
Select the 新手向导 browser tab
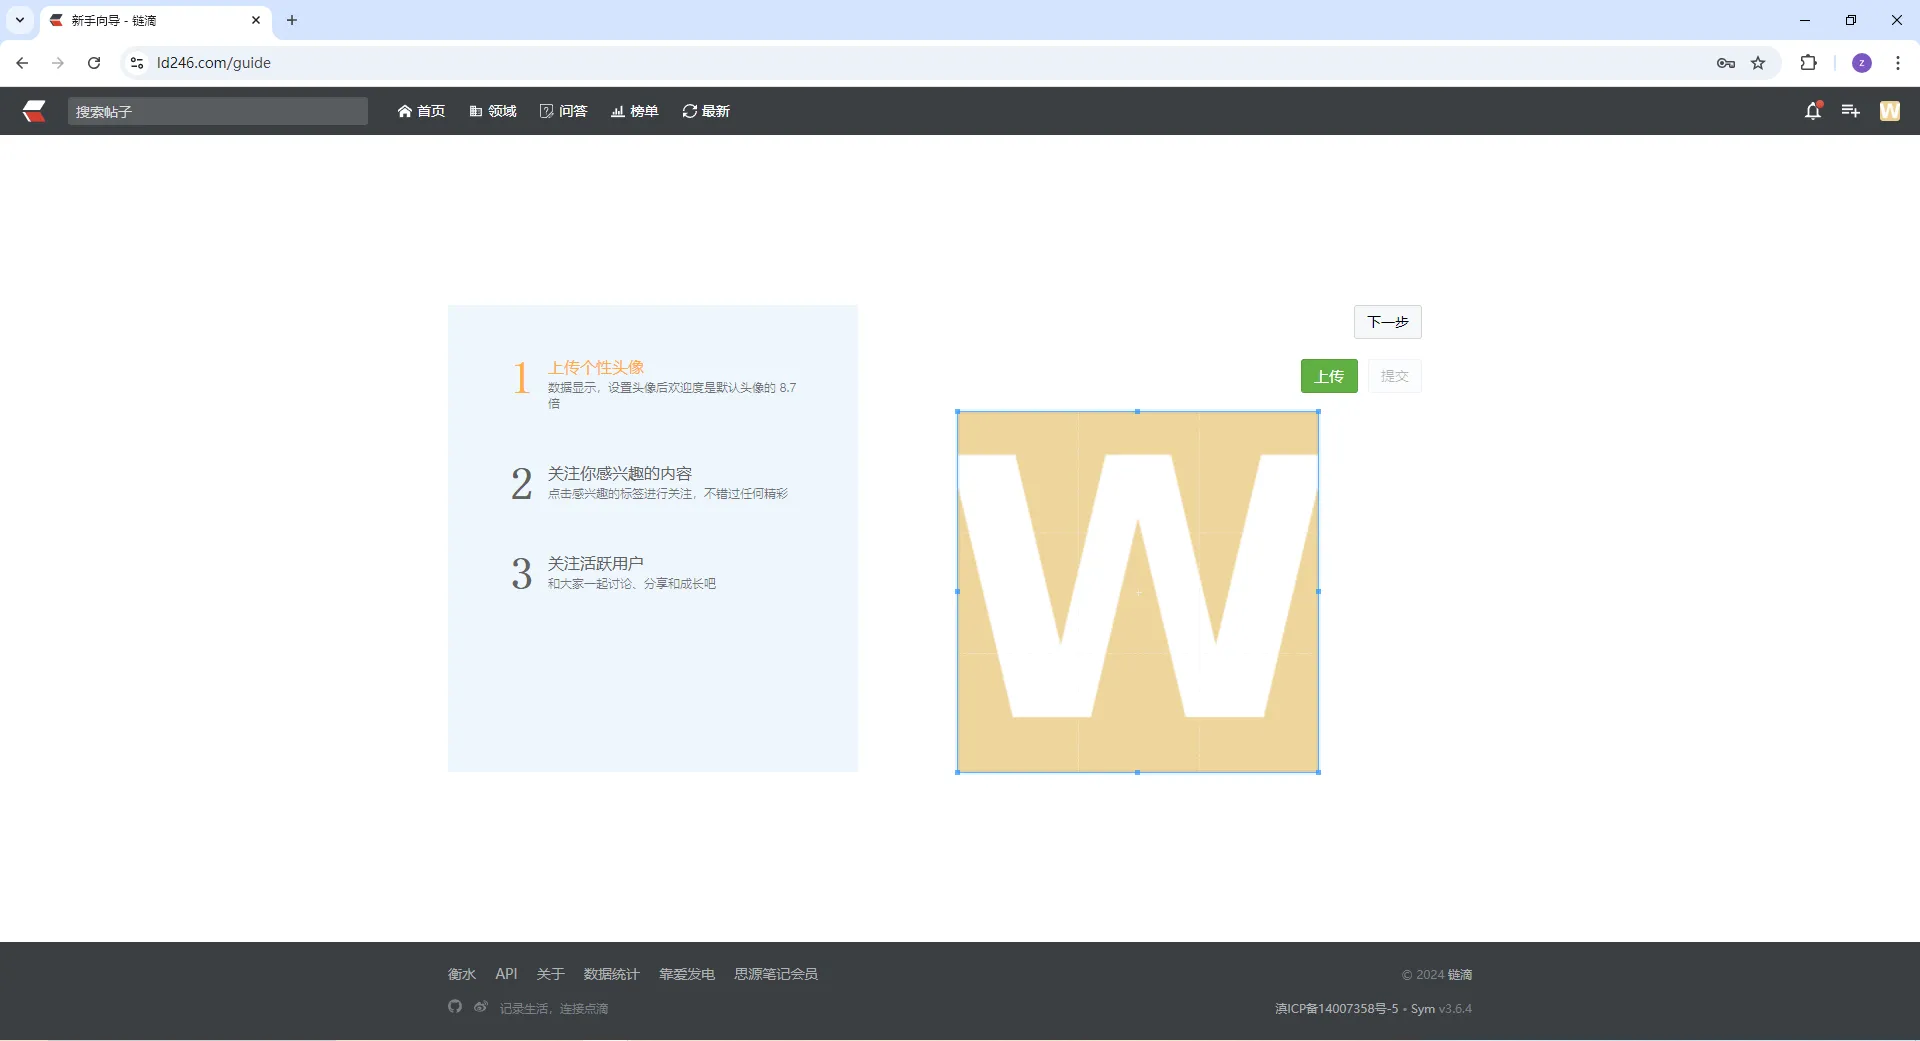click(156, 20)
